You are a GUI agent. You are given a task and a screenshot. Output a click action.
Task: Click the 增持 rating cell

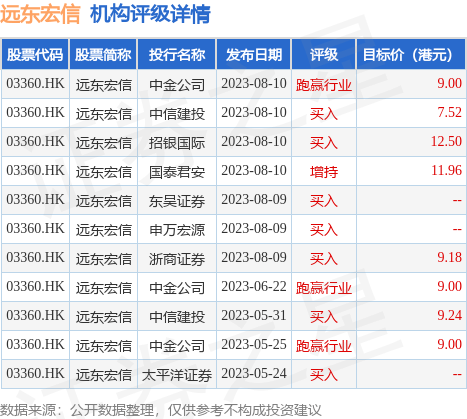coord(324,171)
